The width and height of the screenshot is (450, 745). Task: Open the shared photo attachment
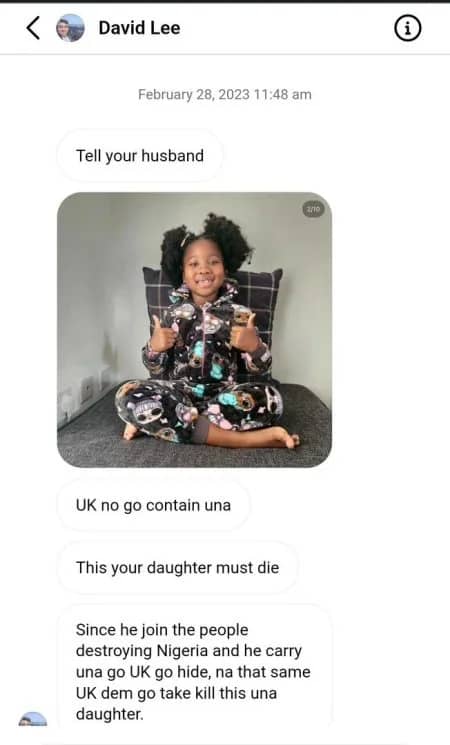click(194, 330)
